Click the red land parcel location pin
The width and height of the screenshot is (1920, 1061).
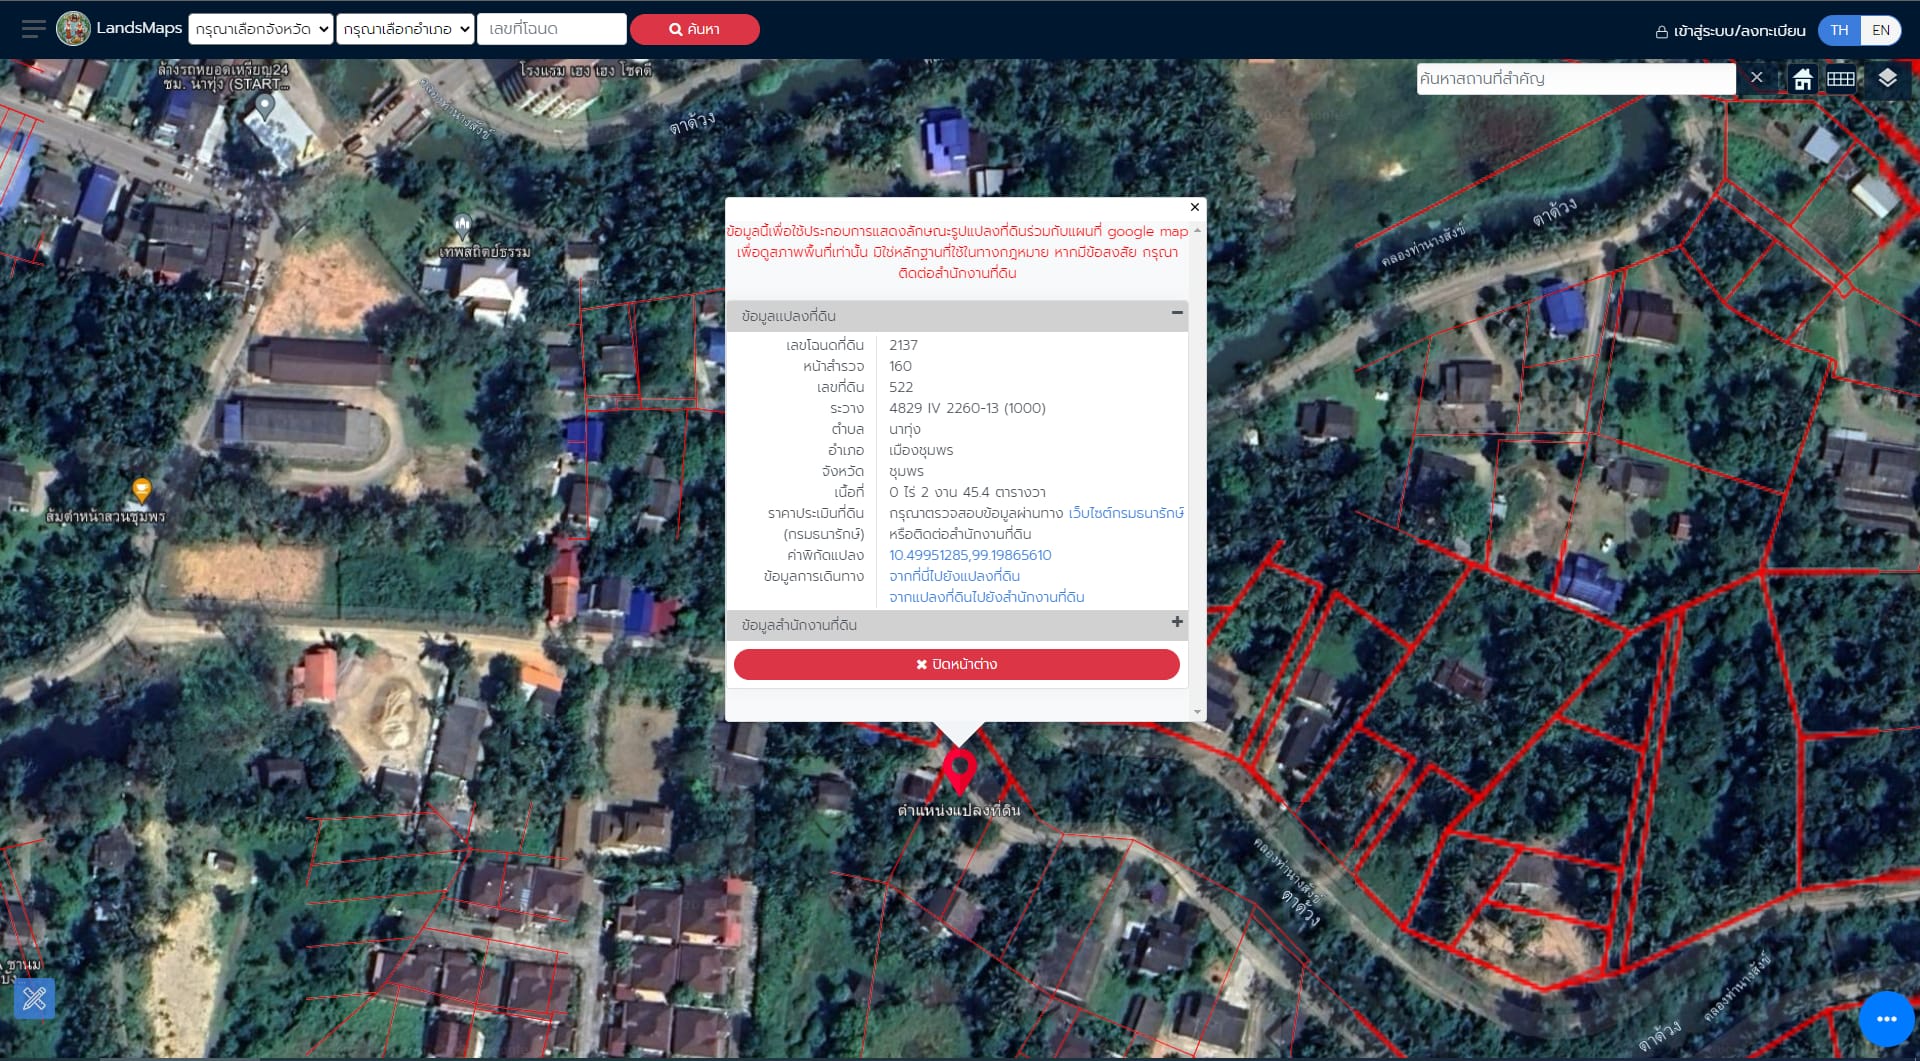(959, 770)
